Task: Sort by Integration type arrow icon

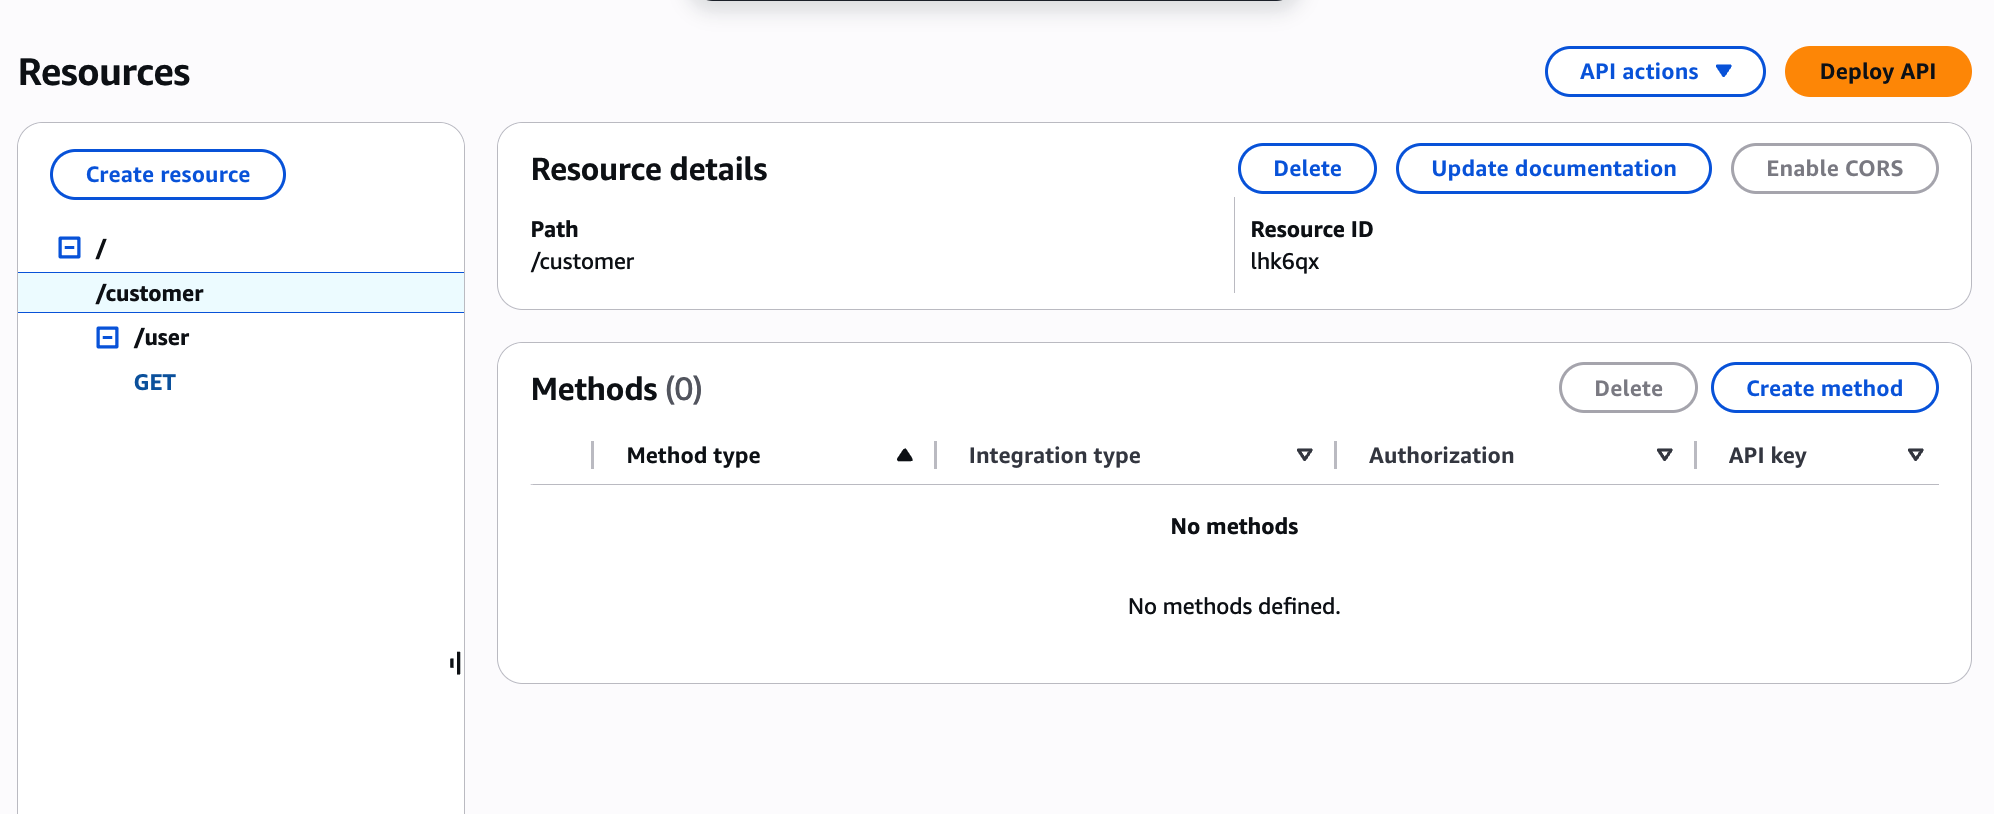Action: tap(1304, 455)
